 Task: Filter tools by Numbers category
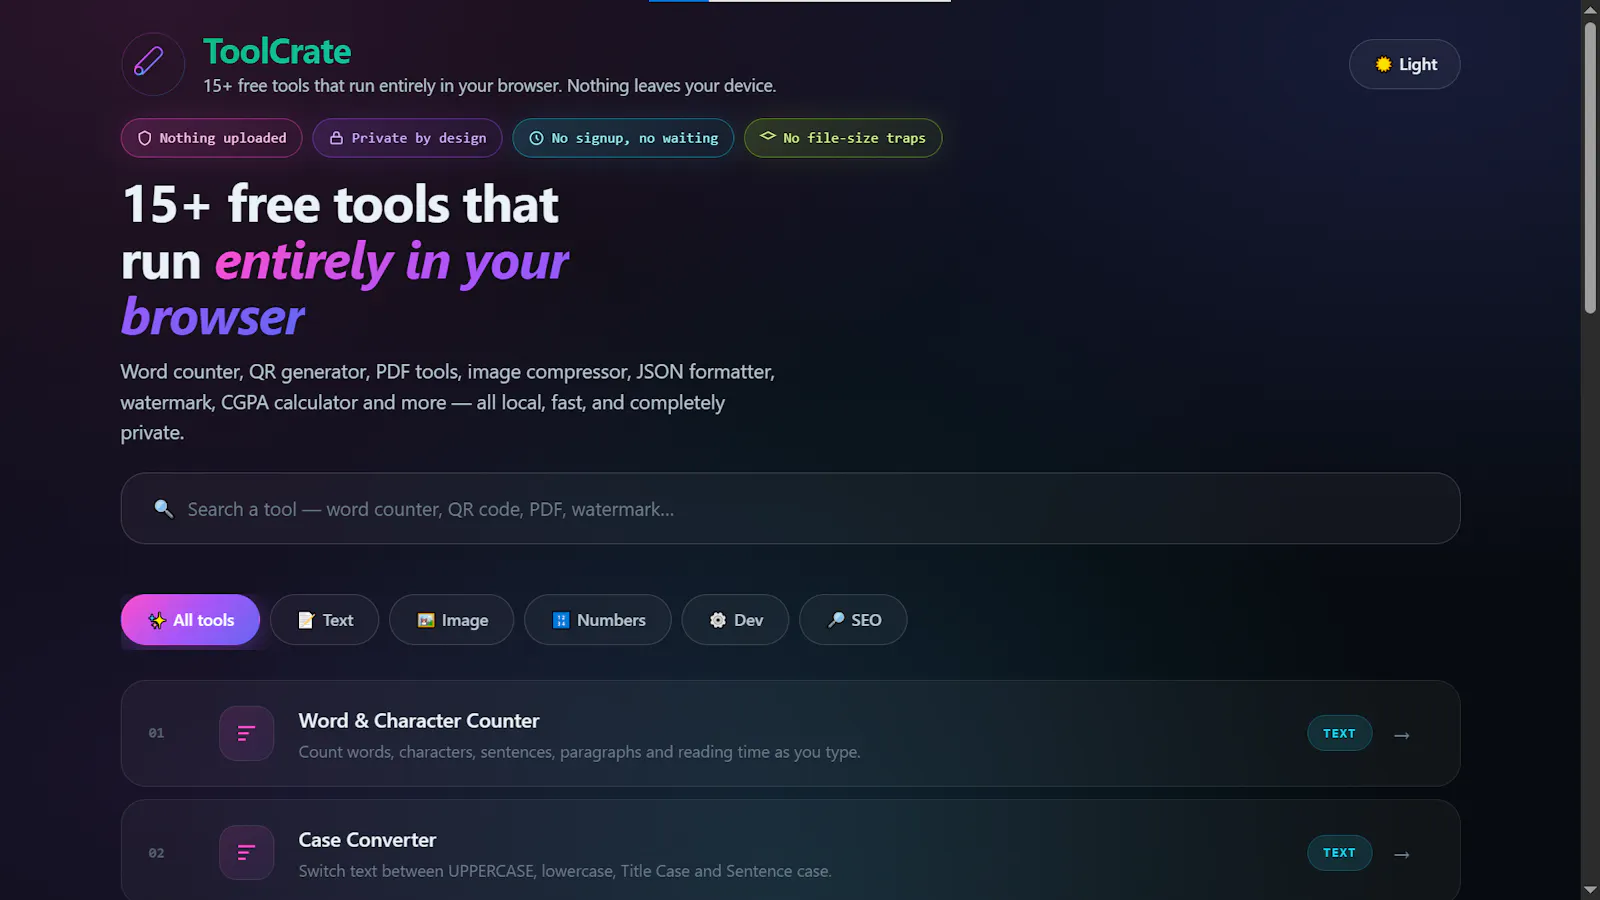tap(597, 620)
